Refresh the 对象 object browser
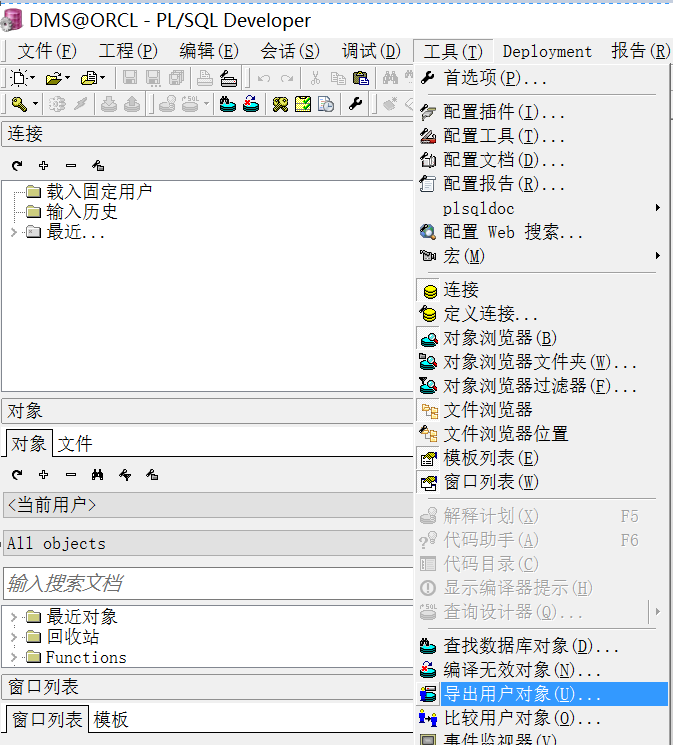 [x=17, y=474]
